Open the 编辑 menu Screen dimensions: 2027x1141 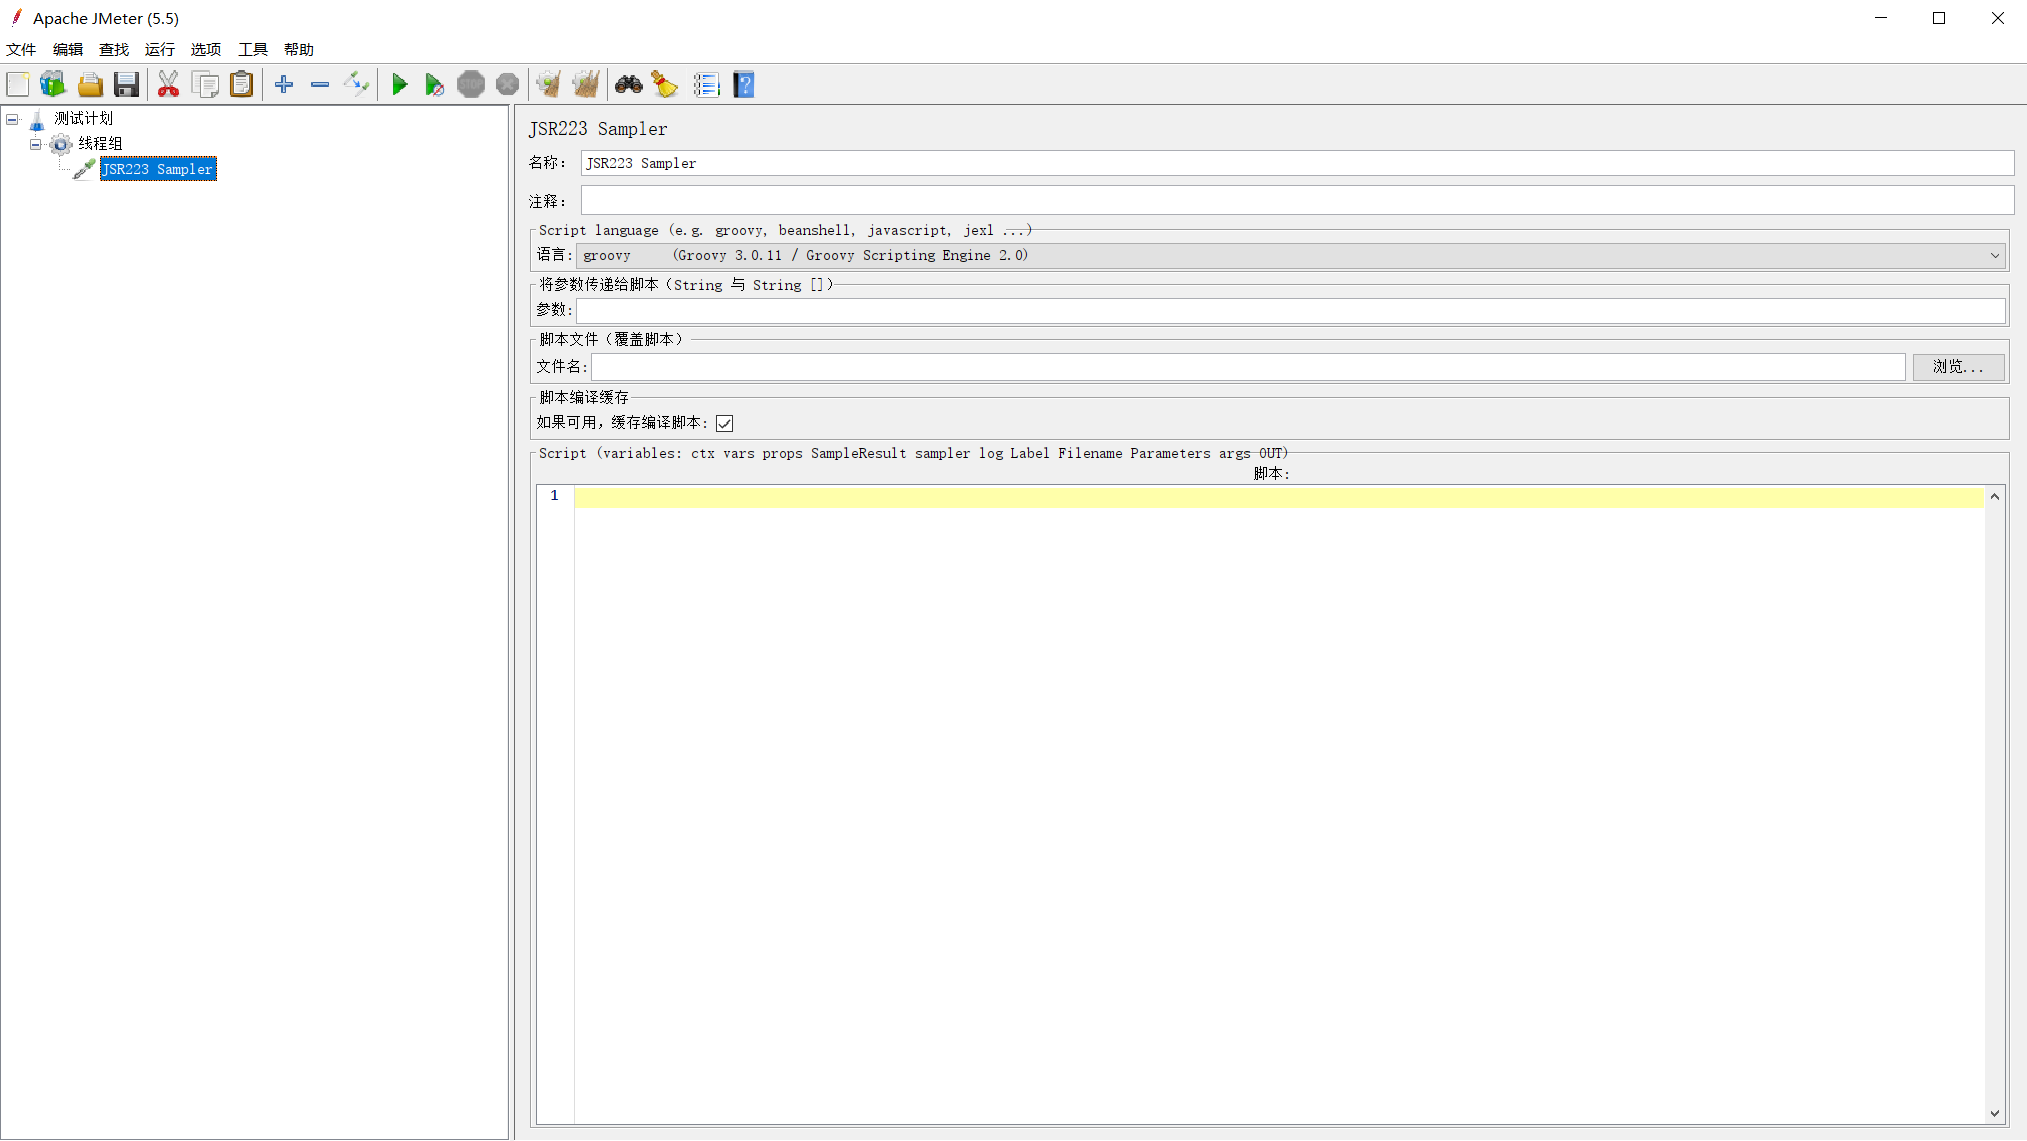coord(68,50)
